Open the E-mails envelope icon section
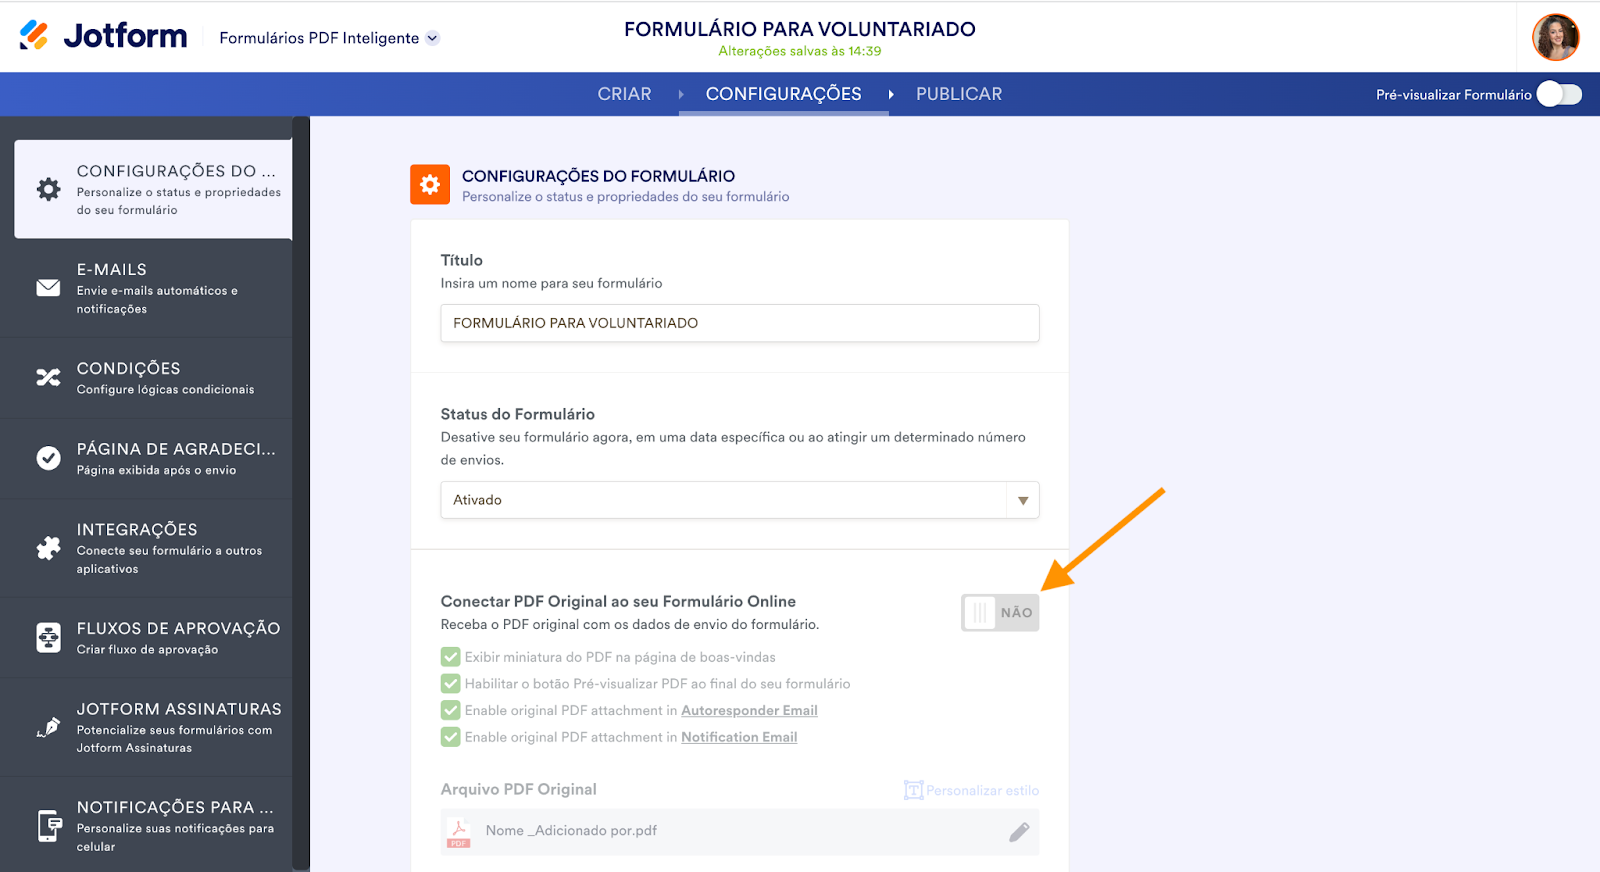 [x=48, y=288]
